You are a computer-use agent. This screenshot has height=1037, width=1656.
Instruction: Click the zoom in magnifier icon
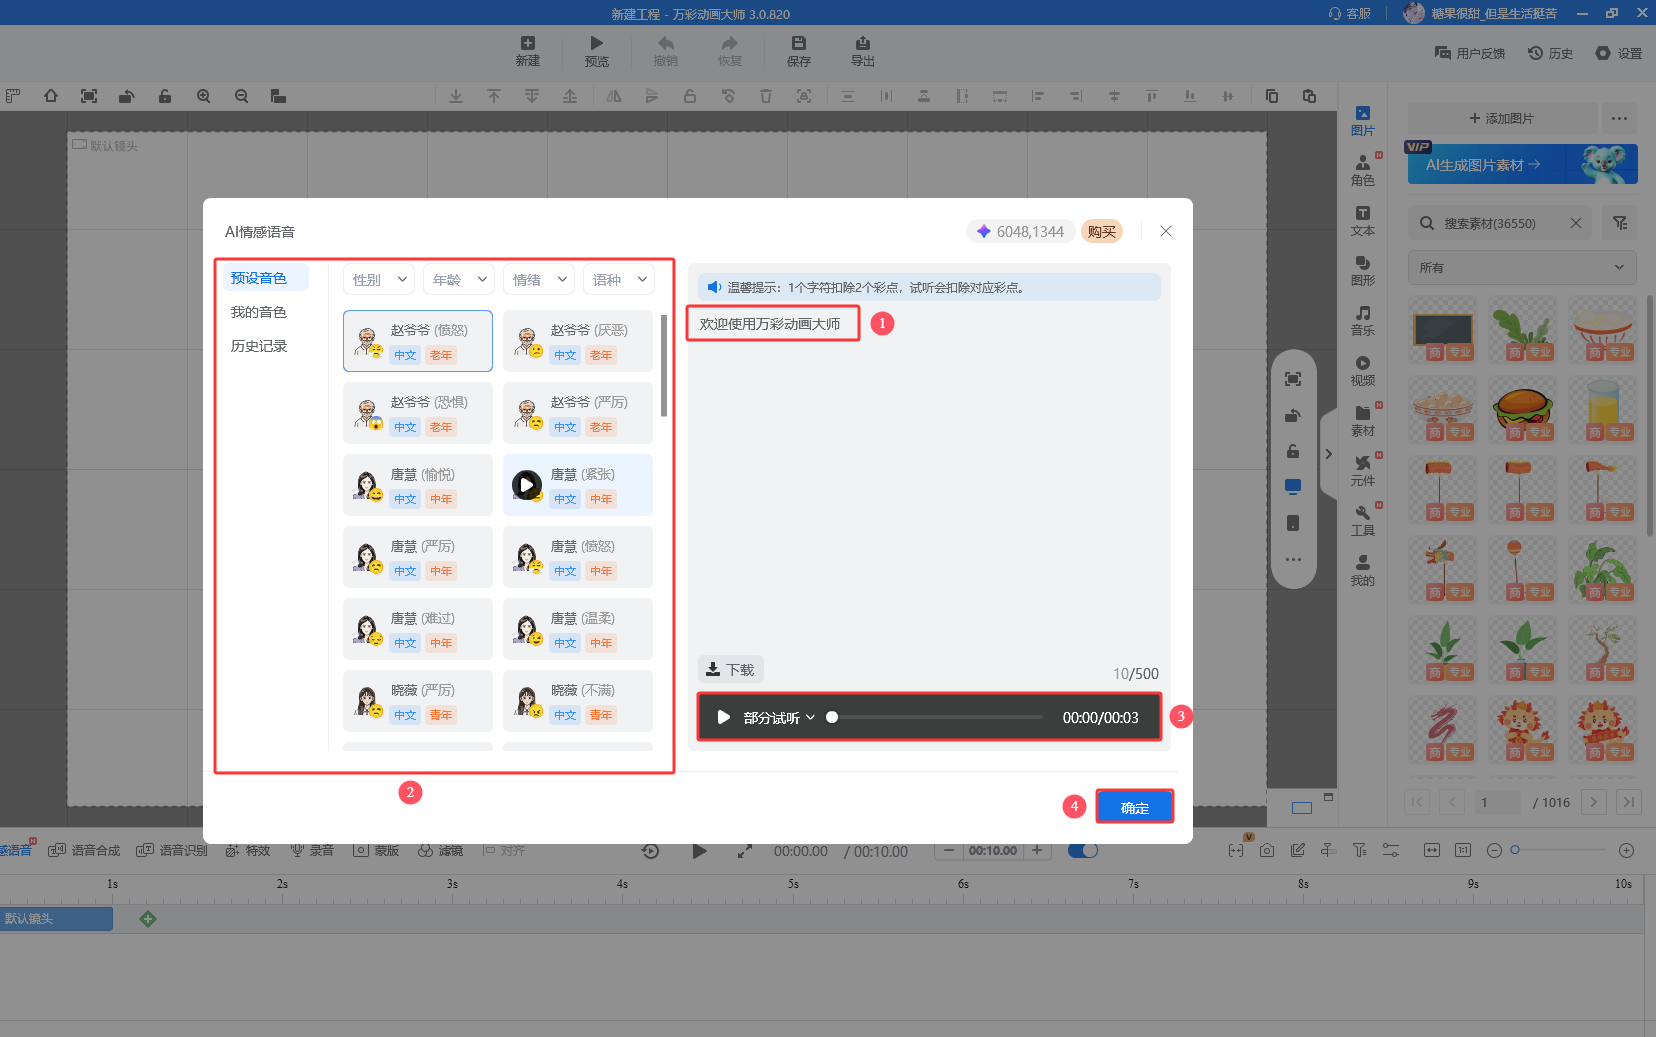(203, 96)
